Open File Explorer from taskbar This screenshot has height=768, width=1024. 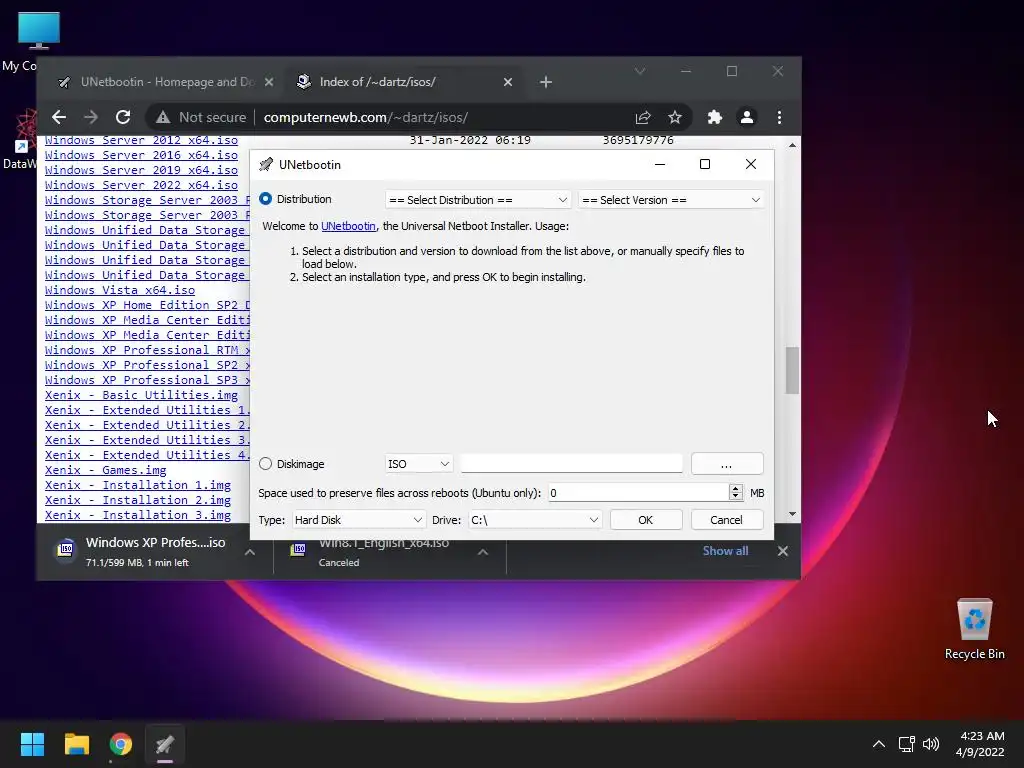pyautogui.click(x=76, y=744)
